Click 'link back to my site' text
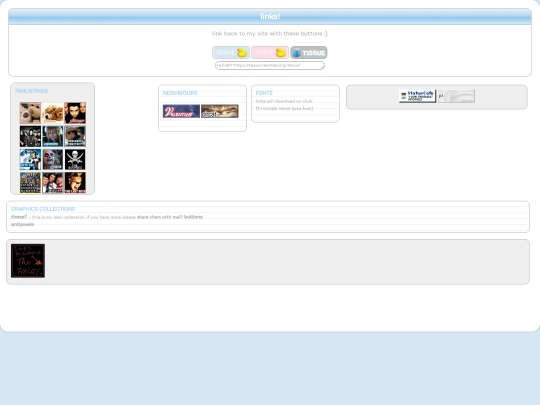540x405 pixels. coord(270,33)
